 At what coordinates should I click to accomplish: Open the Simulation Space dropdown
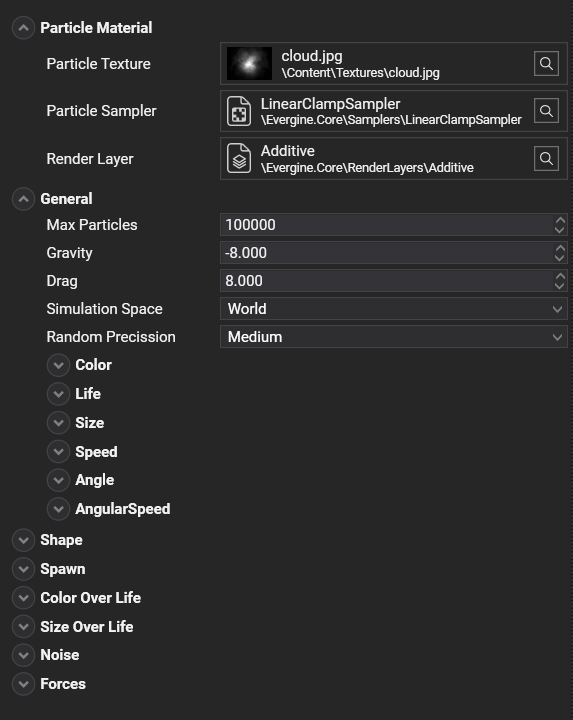tap(394, 309)
